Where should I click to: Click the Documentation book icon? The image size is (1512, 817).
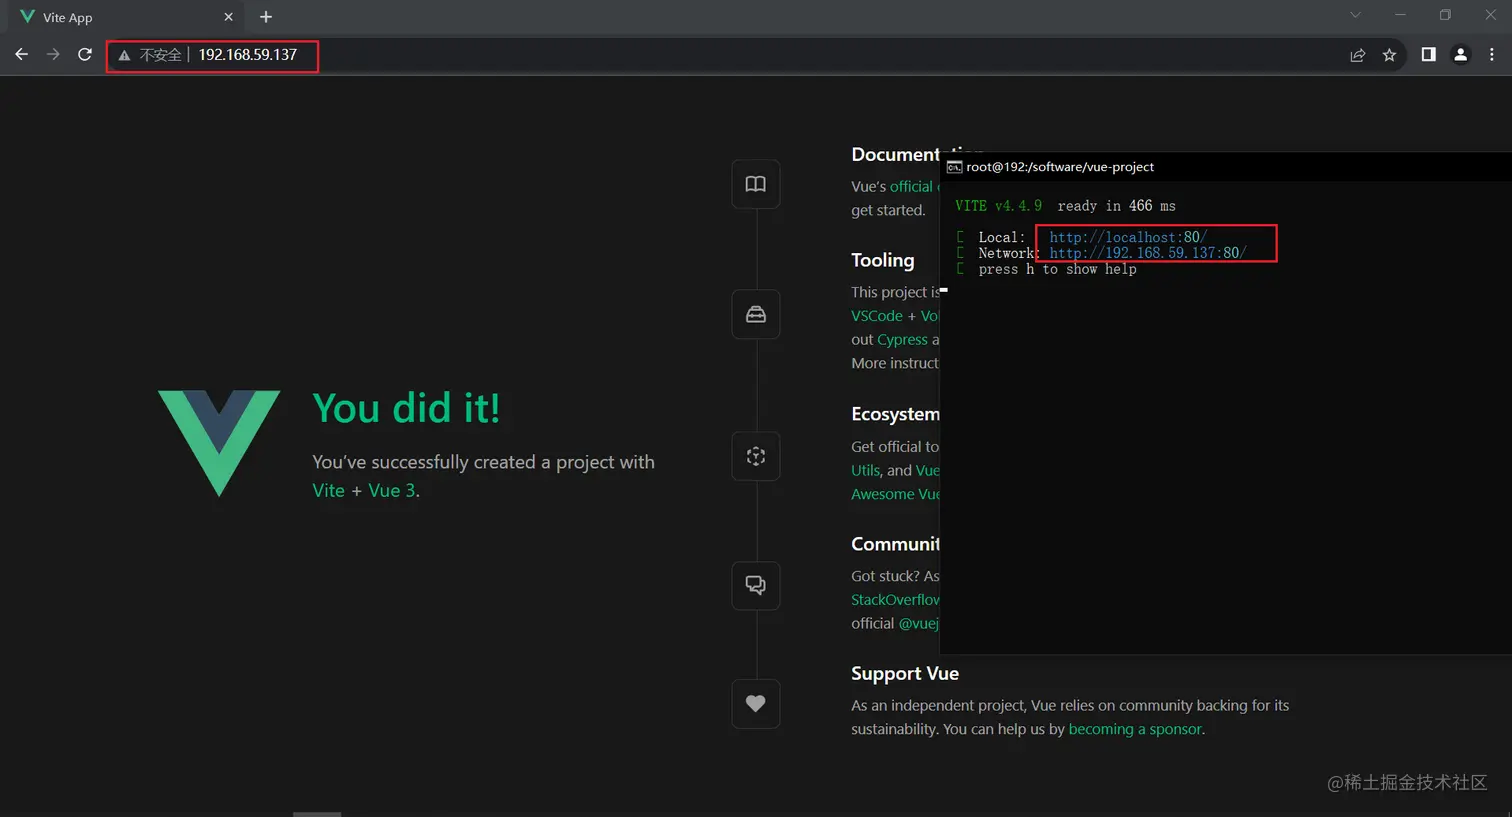755,184
